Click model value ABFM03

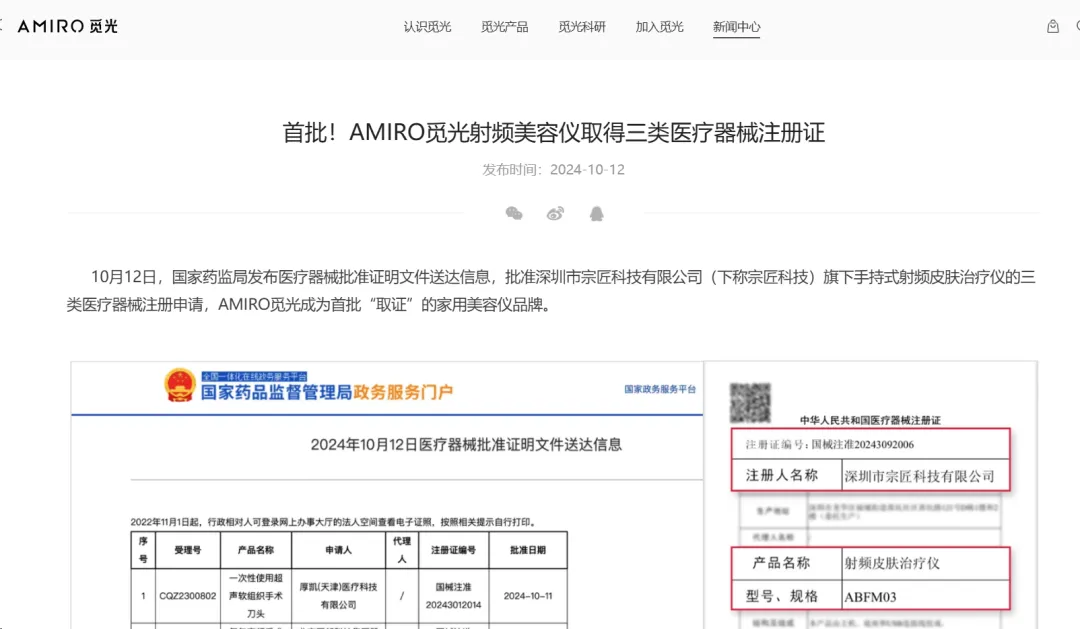coord(871,597)
